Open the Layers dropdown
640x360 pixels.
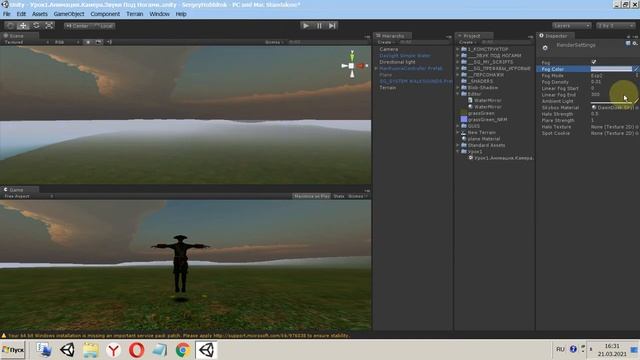pos(571,26)
